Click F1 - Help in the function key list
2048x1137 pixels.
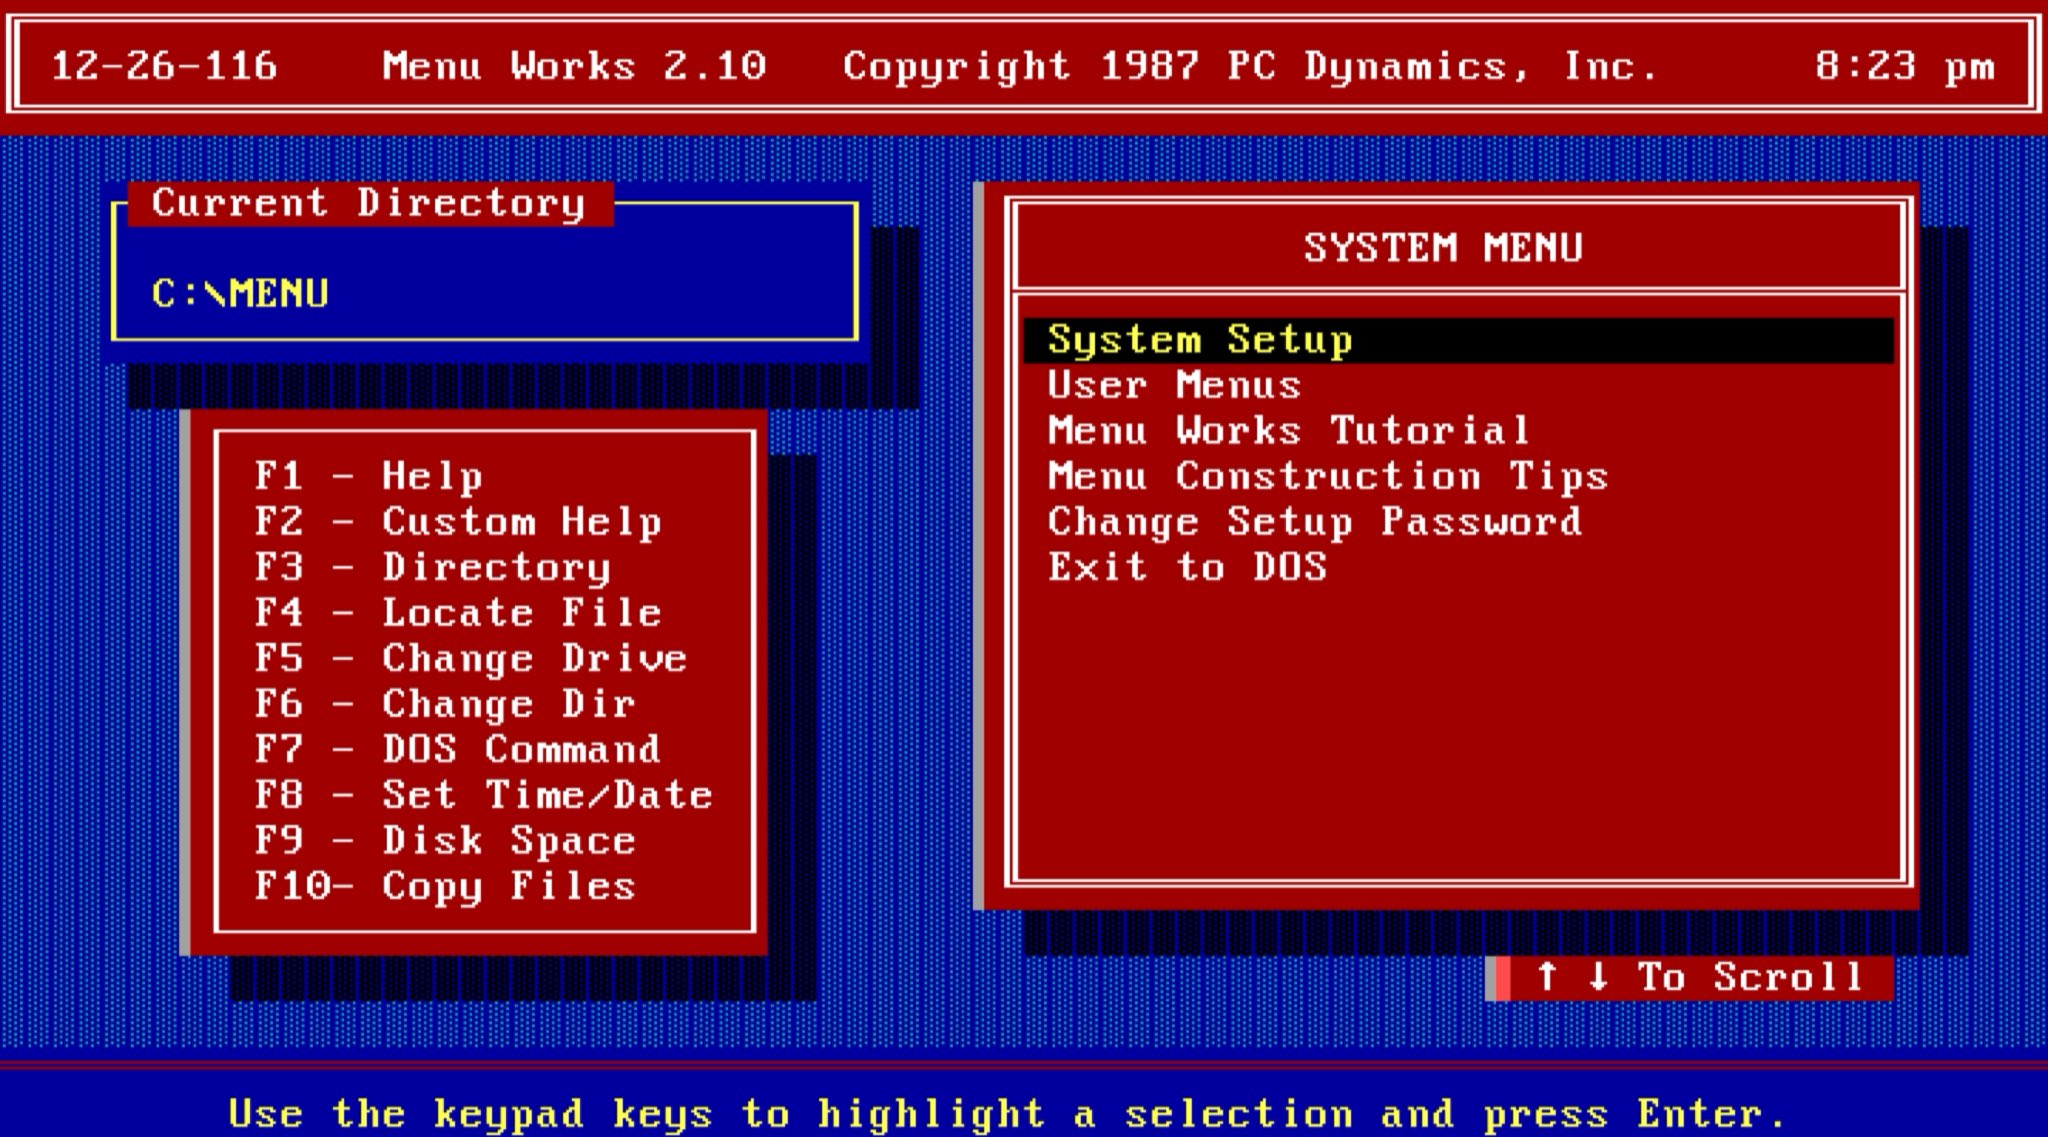tap(368, 477)
